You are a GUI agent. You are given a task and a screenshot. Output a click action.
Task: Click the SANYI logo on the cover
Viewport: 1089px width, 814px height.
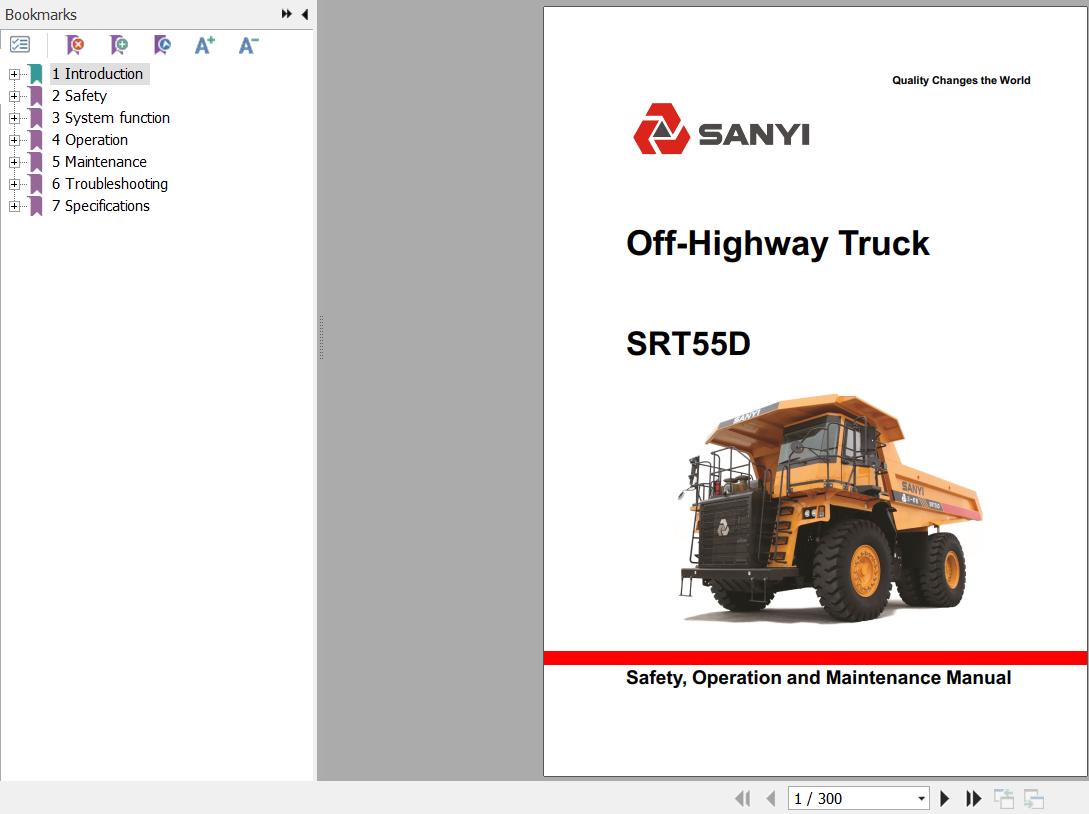pyautogui.click(x=721, y=129)
